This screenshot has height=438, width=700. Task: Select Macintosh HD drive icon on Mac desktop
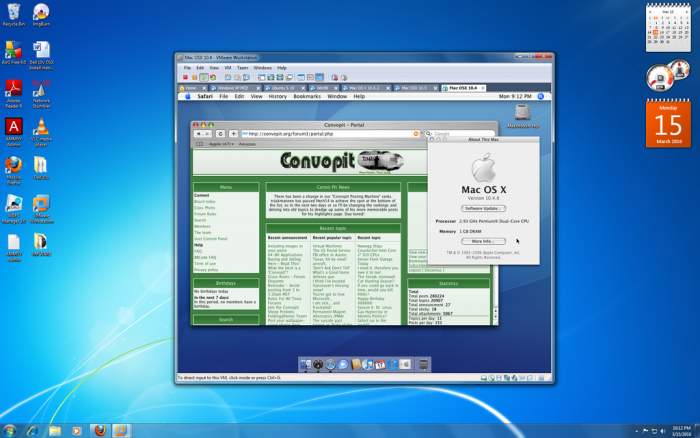(522, 116)
